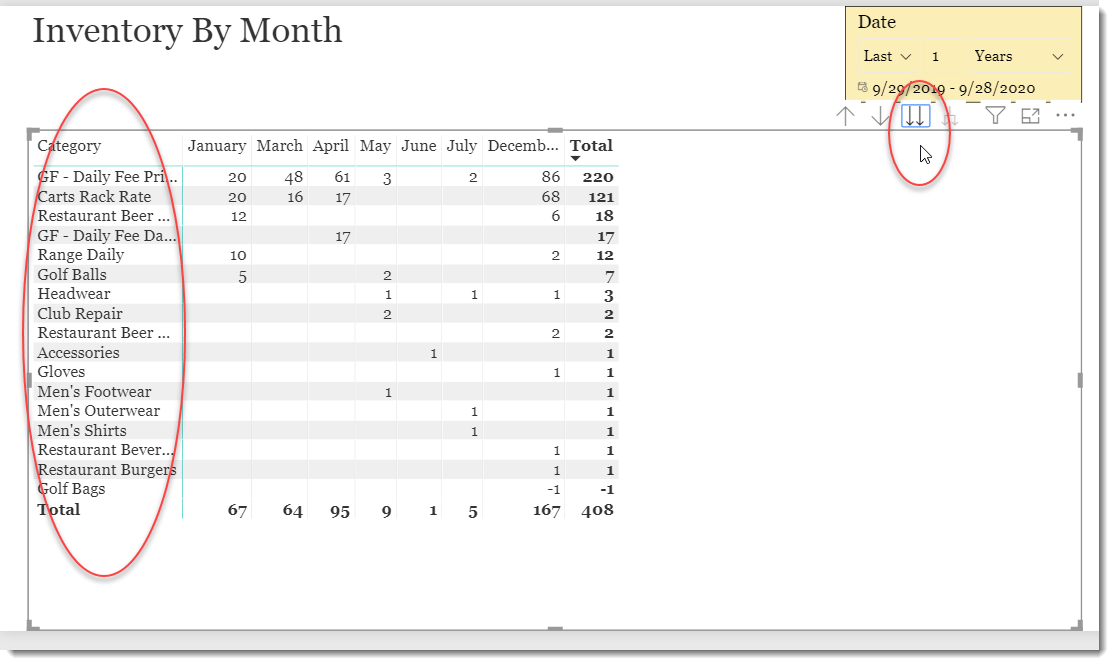Click the Carts Rack Rate row
Viewport: 1114px width, 665px height.
(94, 196)
